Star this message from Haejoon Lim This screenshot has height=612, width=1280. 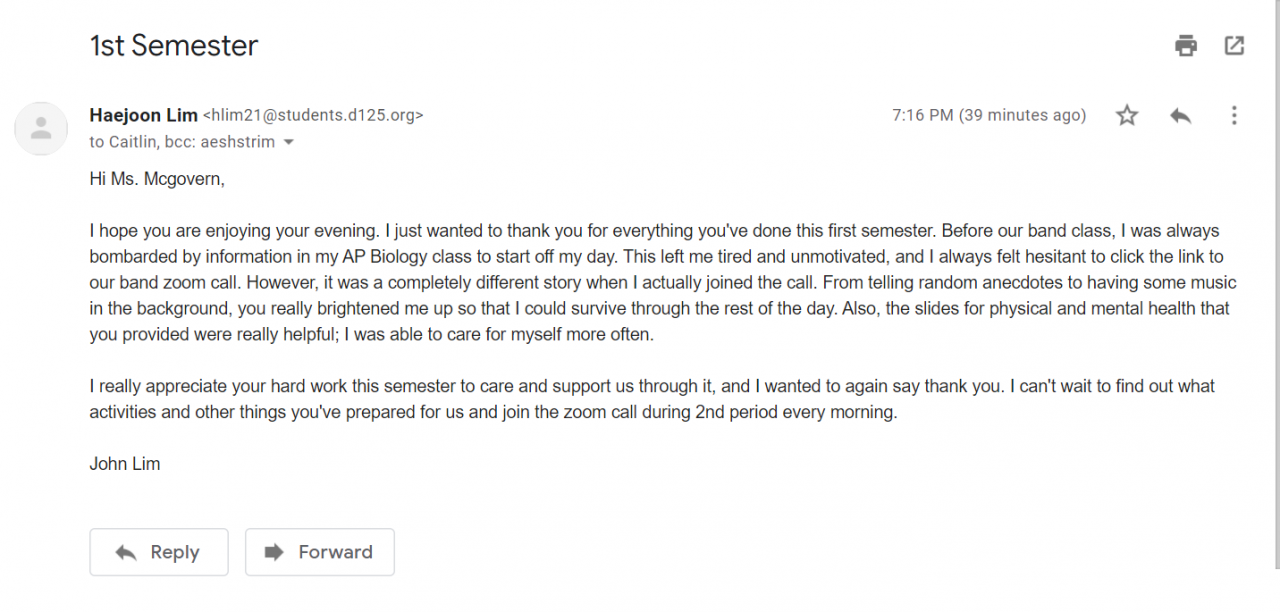click(1127, 116)
